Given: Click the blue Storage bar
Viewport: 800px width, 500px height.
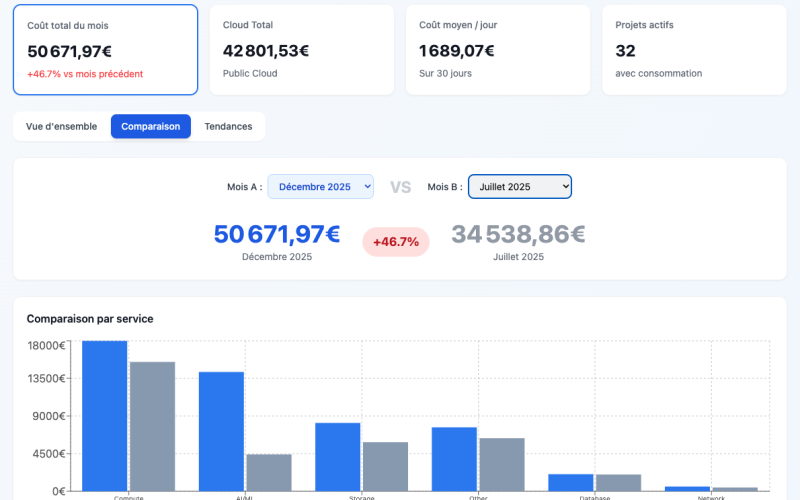Looking at the screenshot, I should coord(338,456).
